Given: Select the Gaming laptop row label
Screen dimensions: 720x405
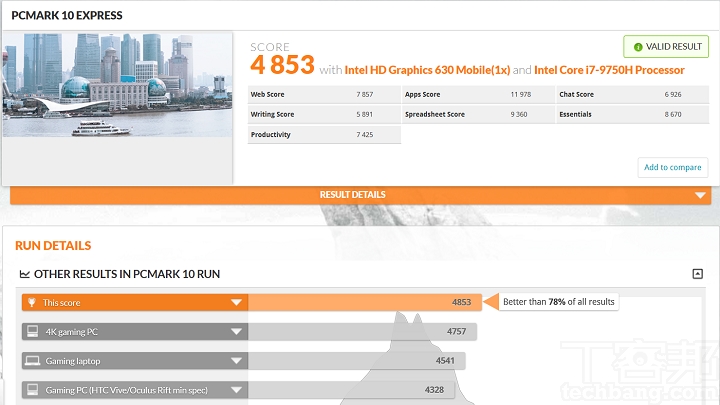Looking at the screenshot, I should click(x=73, y=361).
